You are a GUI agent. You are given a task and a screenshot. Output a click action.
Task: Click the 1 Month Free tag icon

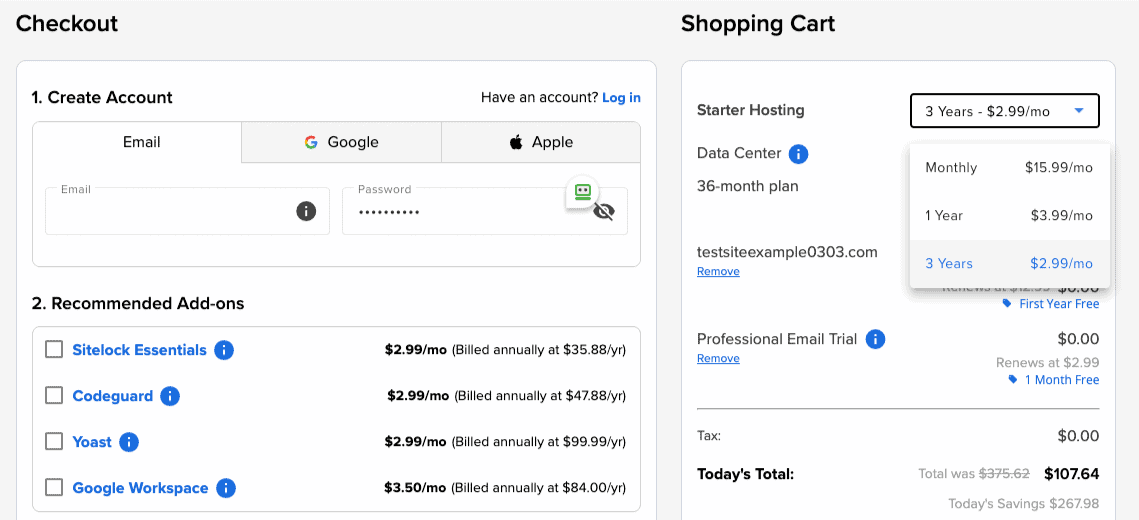(x=1013, y=380)
